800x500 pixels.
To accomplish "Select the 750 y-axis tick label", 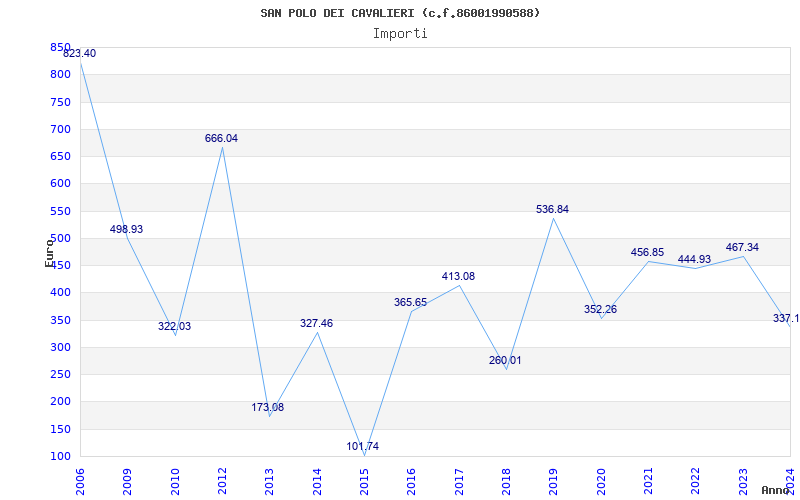I will click(x=60, y=102).
